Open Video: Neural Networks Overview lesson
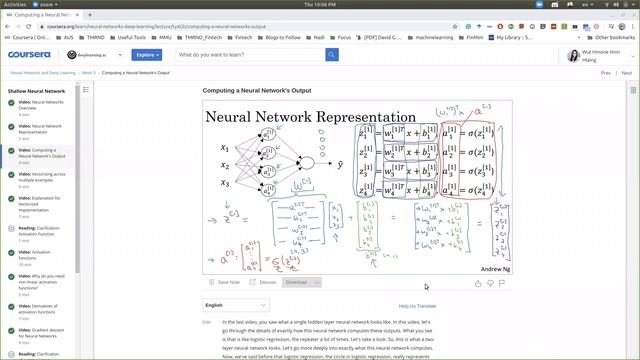 point(37,108)
